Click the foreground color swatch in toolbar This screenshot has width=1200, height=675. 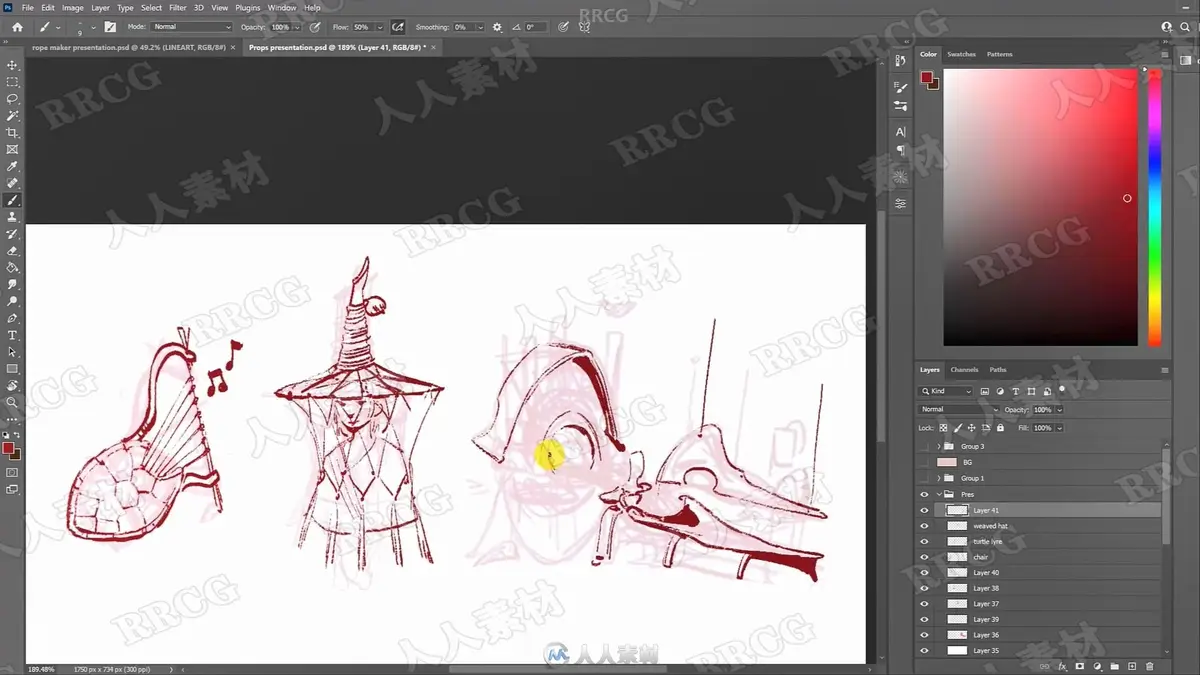9,449
